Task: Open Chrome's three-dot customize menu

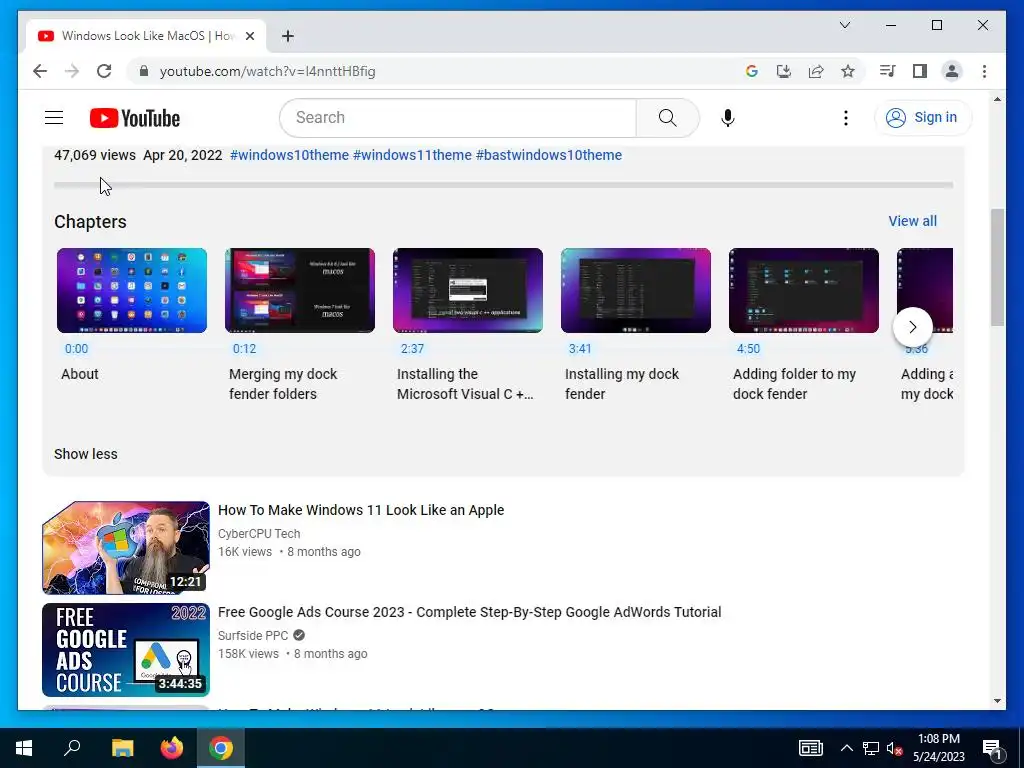Action: click(984, 71)
